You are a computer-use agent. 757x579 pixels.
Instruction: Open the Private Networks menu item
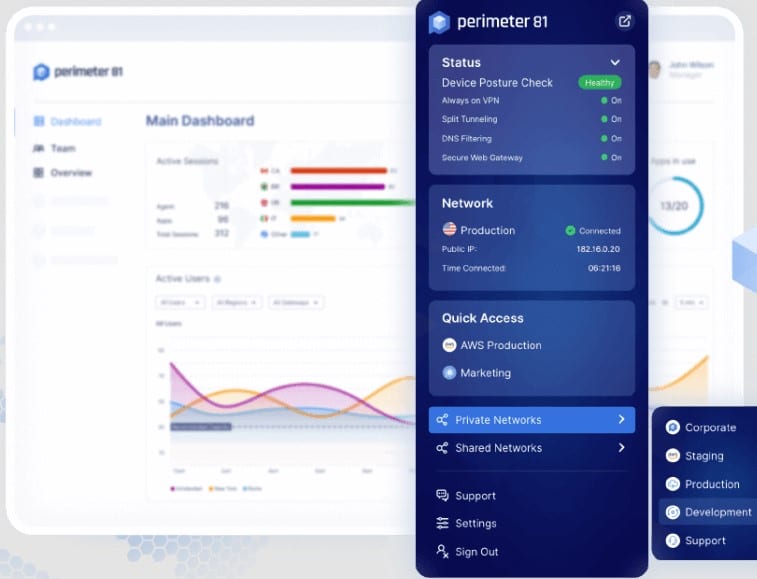532,420
